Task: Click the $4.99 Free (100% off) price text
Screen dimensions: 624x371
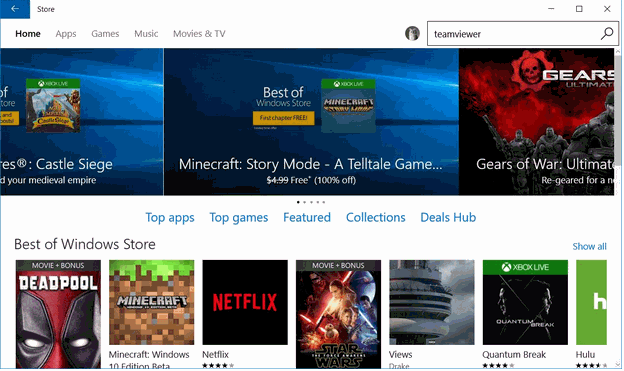Action: coord(311,180)
